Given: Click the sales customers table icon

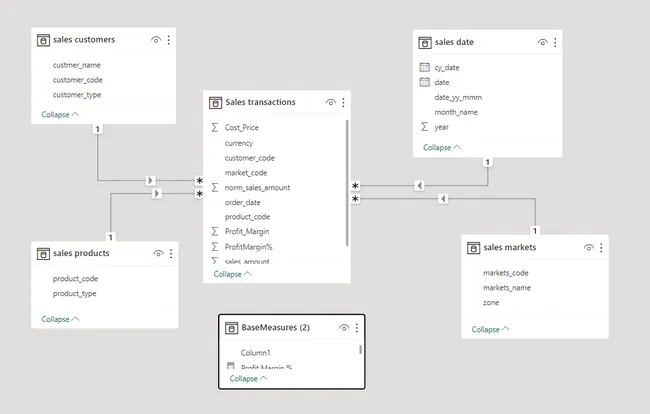Looking at the screenshot, I should click(x=43, y=40).
